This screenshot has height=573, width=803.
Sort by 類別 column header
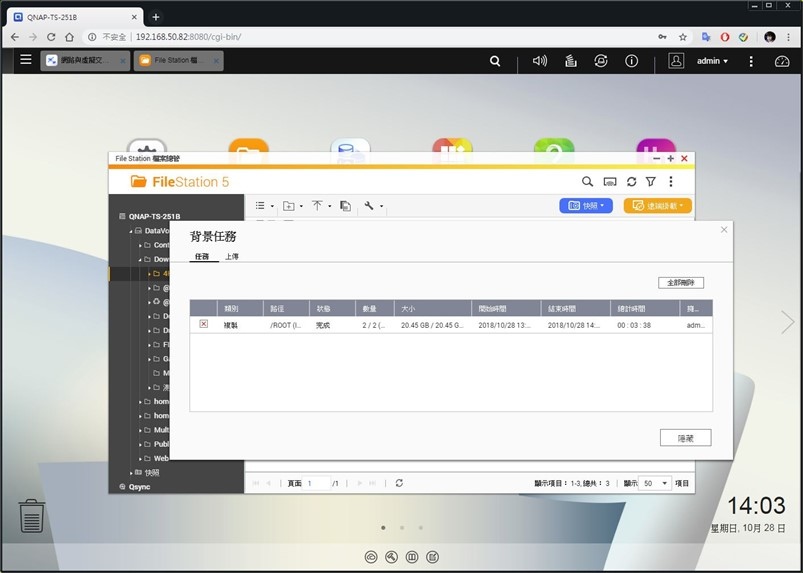coord(240,308)
